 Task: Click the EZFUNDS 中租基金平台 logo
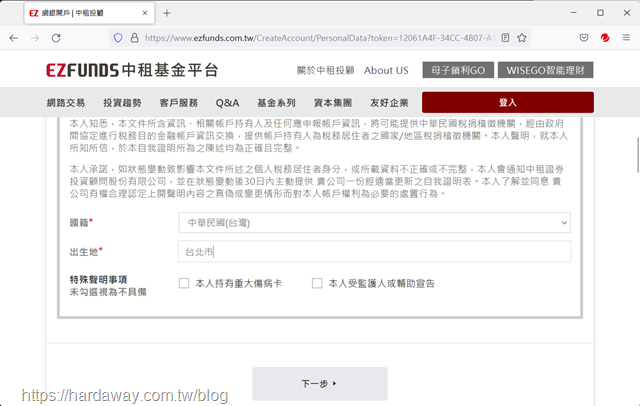[x=132, y=70]
